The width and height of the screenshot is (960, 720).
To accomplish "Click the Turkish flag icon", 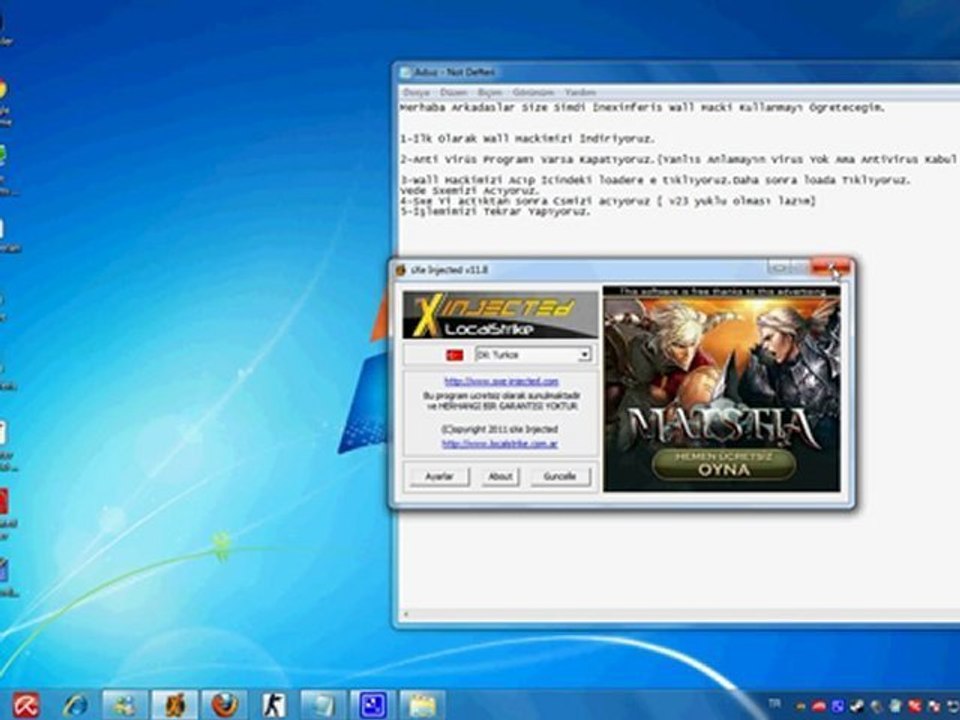I will pos(455,355).
